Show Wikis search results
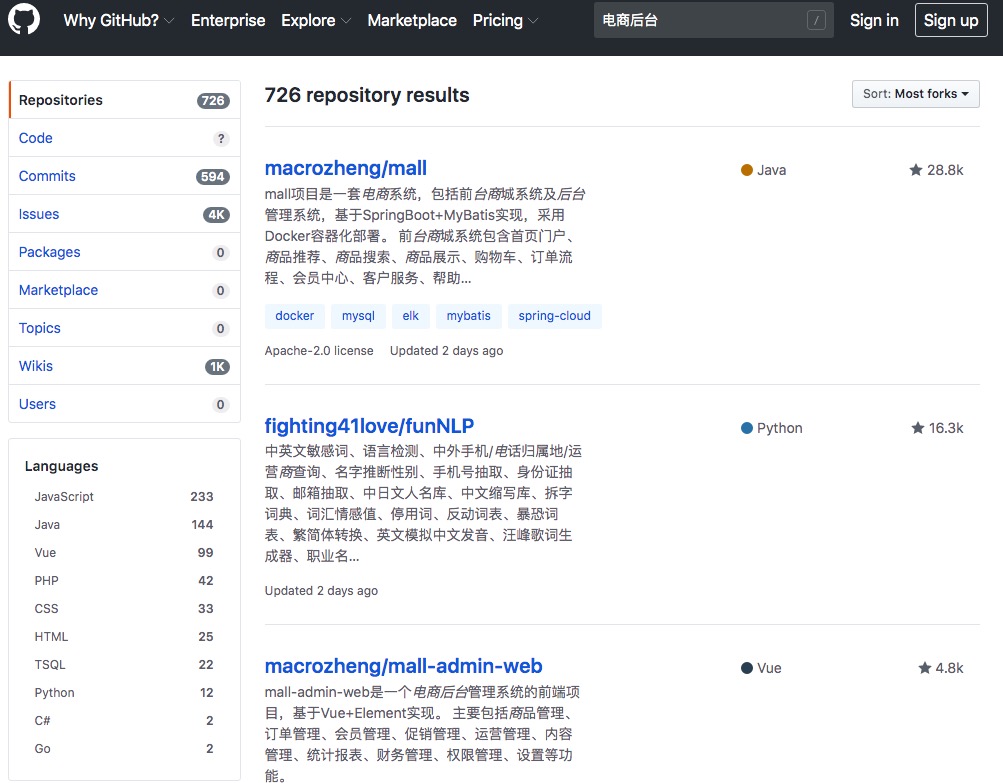This screenshot has width=1003, height=783. pos(125,366)
